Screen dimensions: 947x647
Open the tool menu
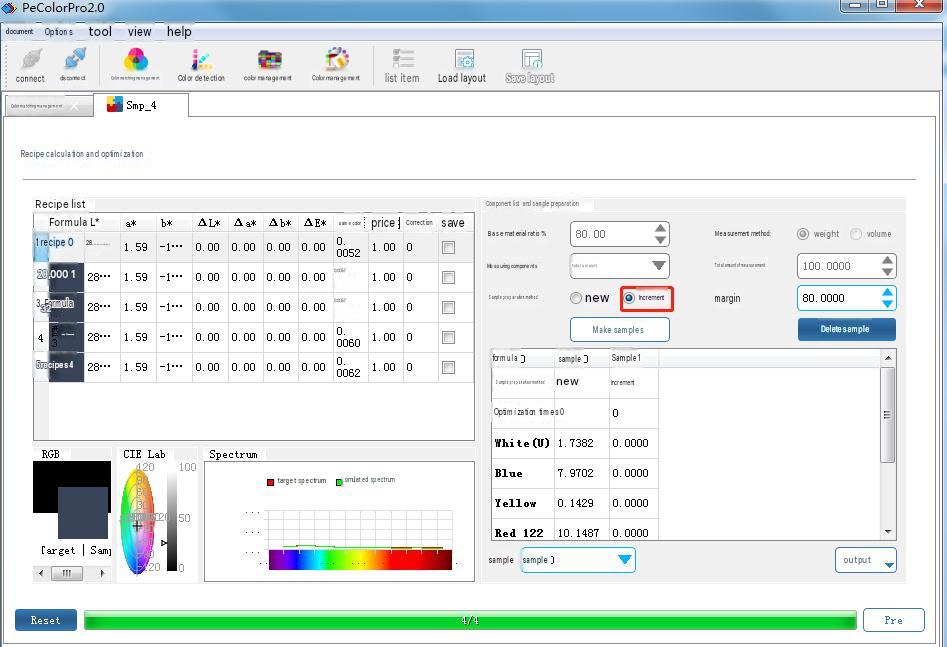point(100,31)
